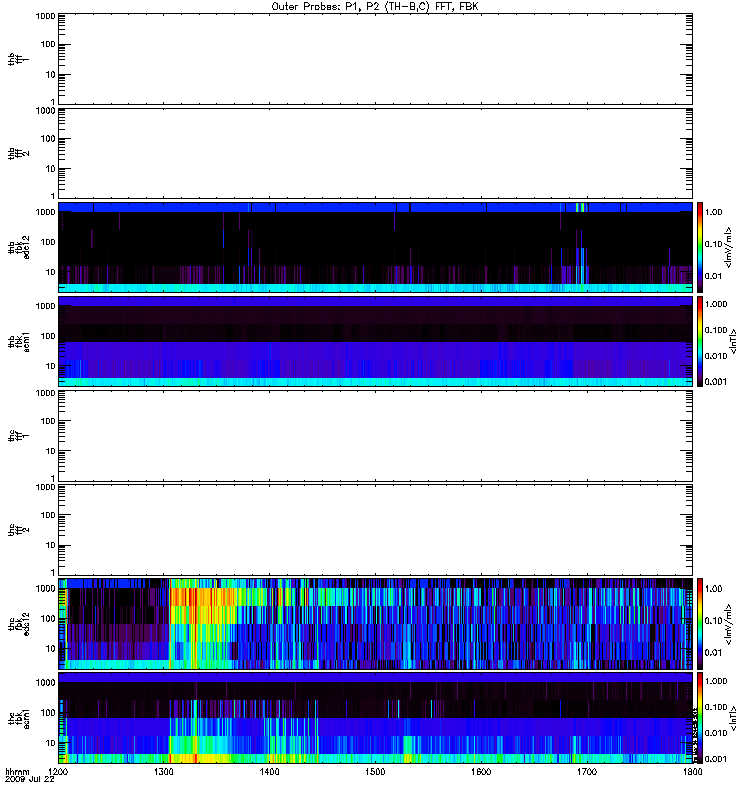Viewport: 750px width, 800px height.
Task: Click the 1.00 tick on thb edc12 color bar
Action: click(713, 212)
